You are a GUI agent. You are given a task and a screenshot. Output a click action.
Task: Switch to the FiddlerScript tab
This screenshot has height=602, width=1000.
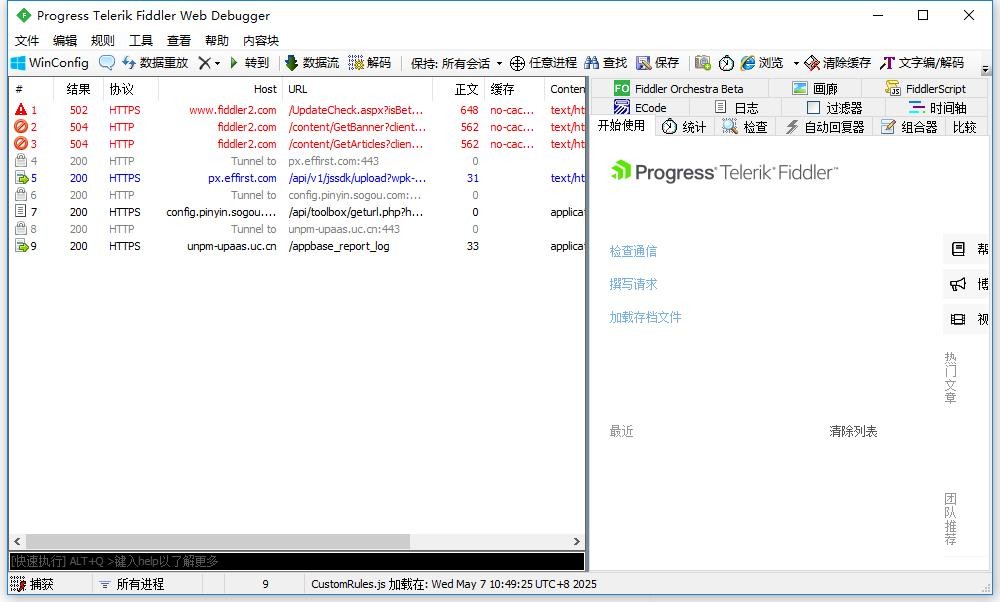click(x=925, y=89)
